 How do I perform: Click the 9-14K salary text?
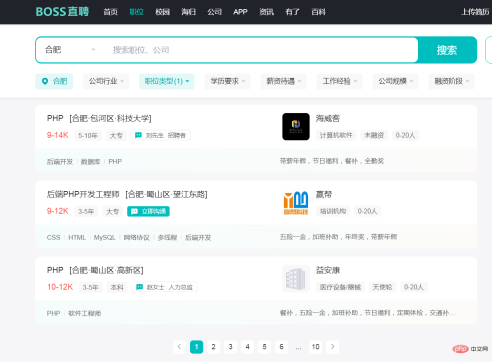pyautogui.click(x=57, y=135)
